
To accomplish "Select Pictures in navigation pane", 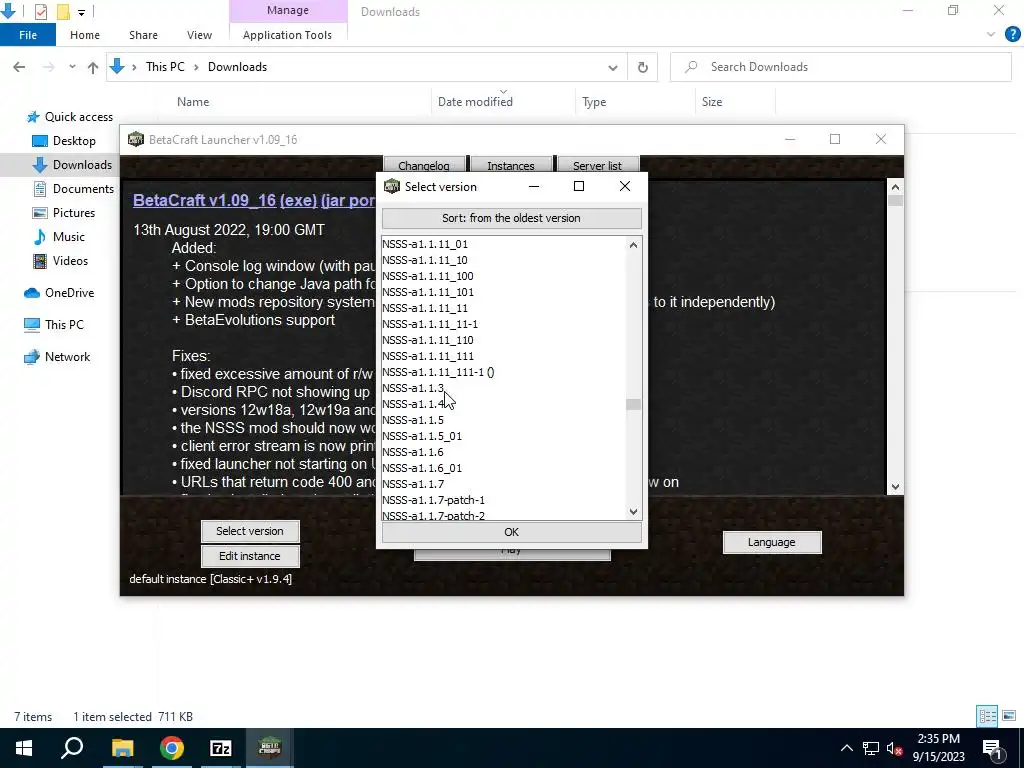I will [73, 213].
